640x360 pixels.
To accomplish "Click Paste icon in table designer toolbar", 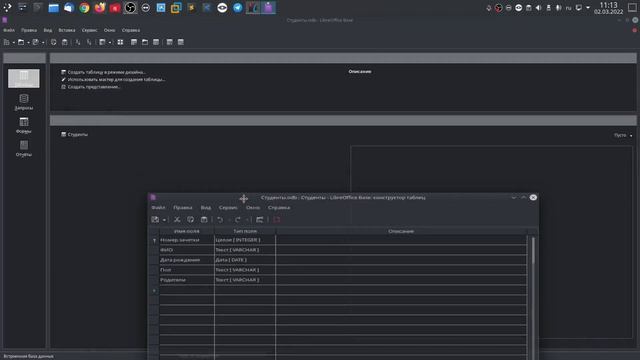I will click(204, 220).
